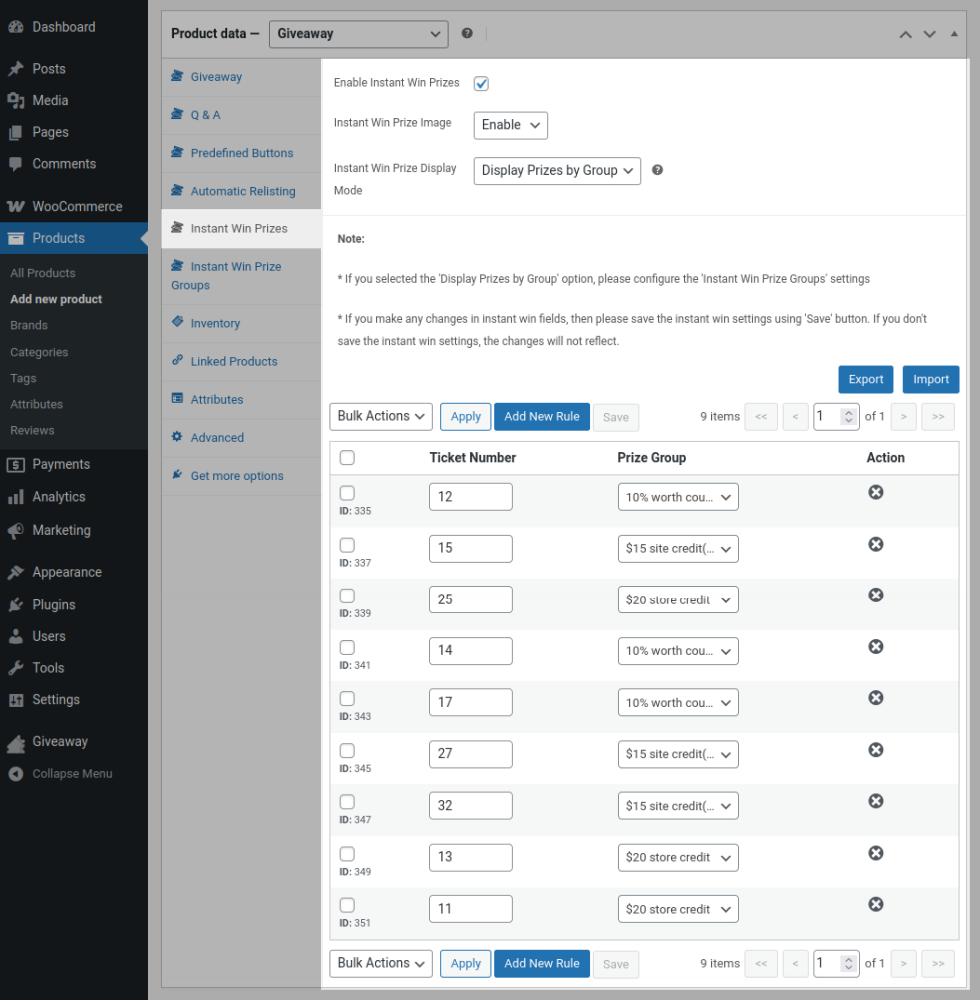Open the product type Giveaway dropdown
Screen dimensions: 980x1000
(x=358, y=34)
